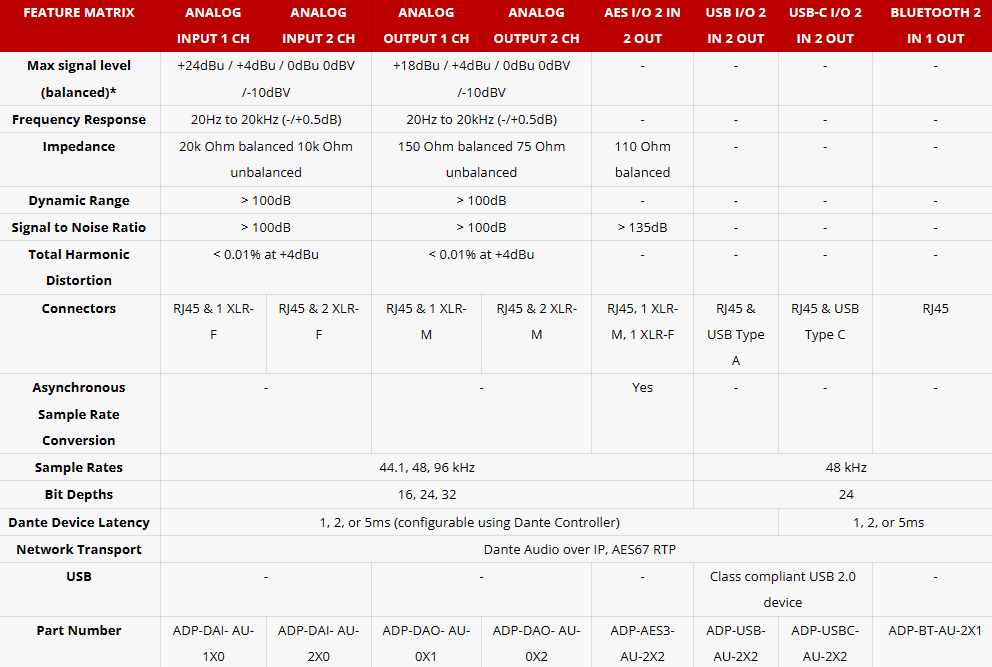This screenshot has height=667, width=992.
Task: Select the Class compliant USB 2.0 device cell
Action: [x=782, y=589]
